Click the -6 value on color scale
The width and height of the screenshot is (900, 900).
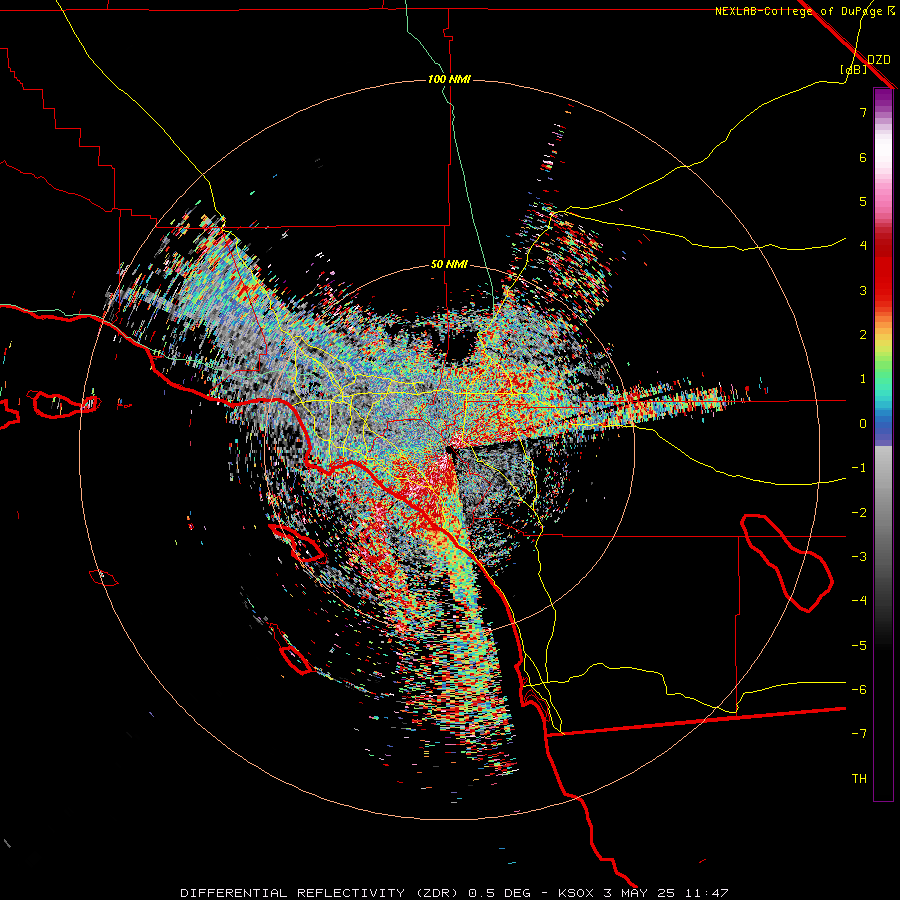click(859, 690)
